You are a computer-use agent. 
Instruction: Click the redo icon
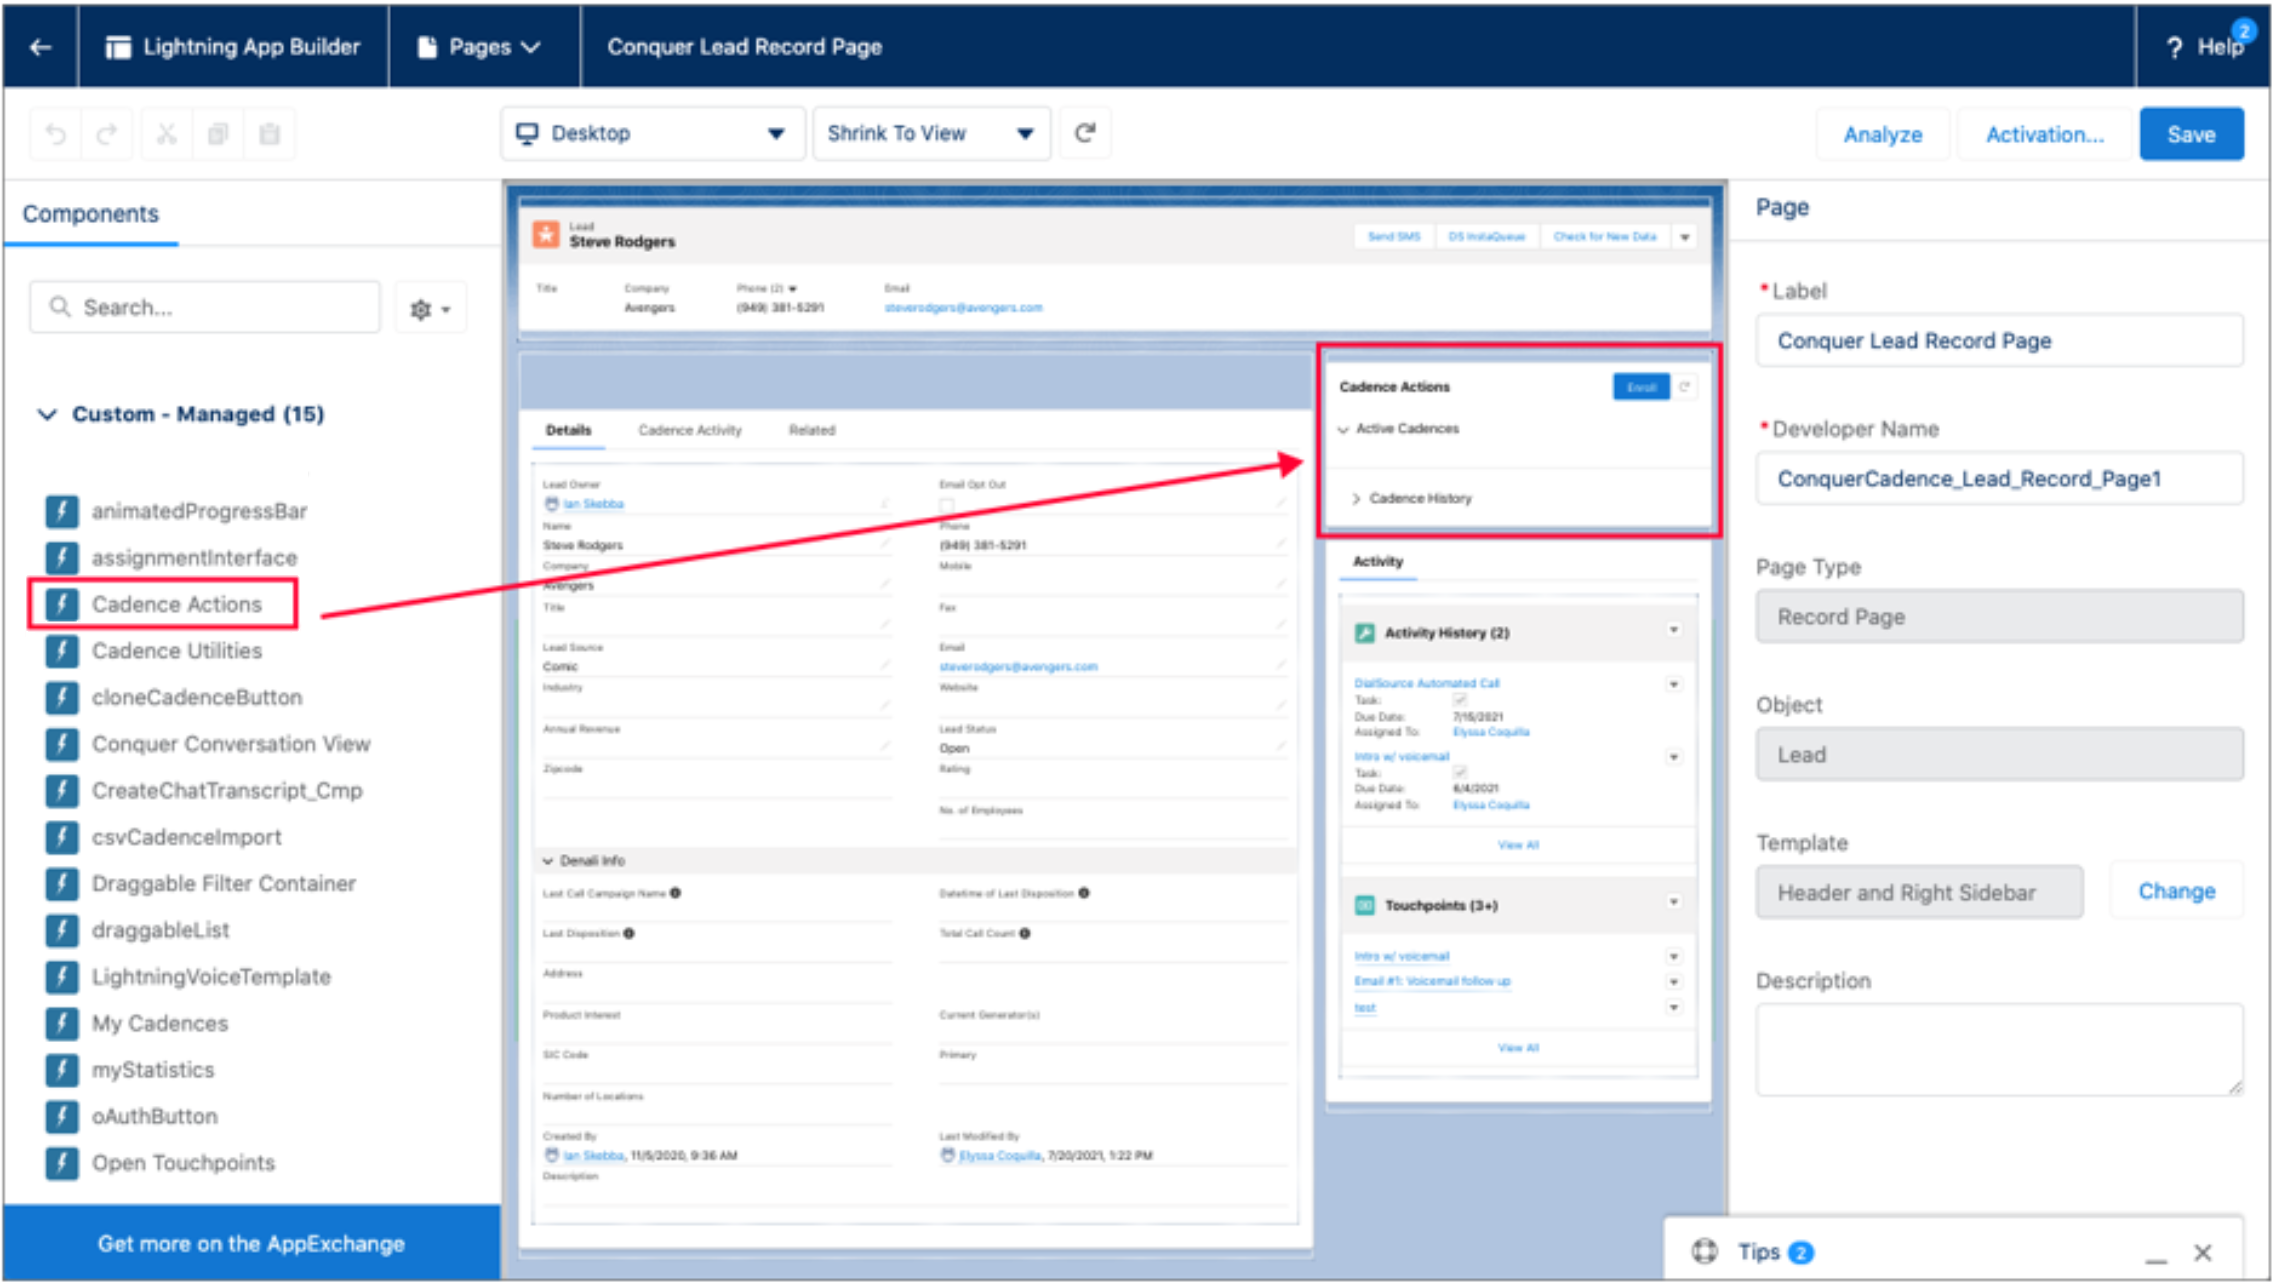point(107,134)
